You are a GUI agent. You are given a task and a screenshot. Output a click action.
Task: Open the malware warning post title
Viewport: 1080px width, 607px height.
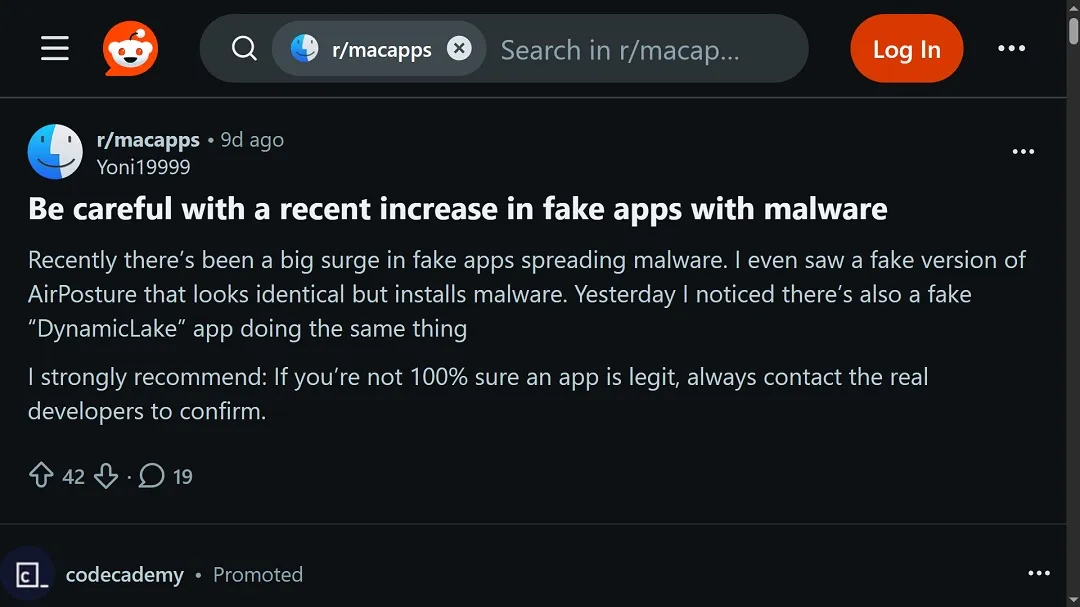point(458,209)
